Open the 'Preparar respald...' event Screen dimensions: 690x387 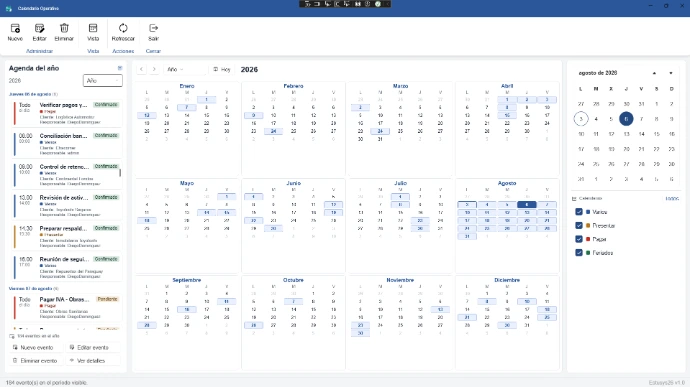[67, 236]
